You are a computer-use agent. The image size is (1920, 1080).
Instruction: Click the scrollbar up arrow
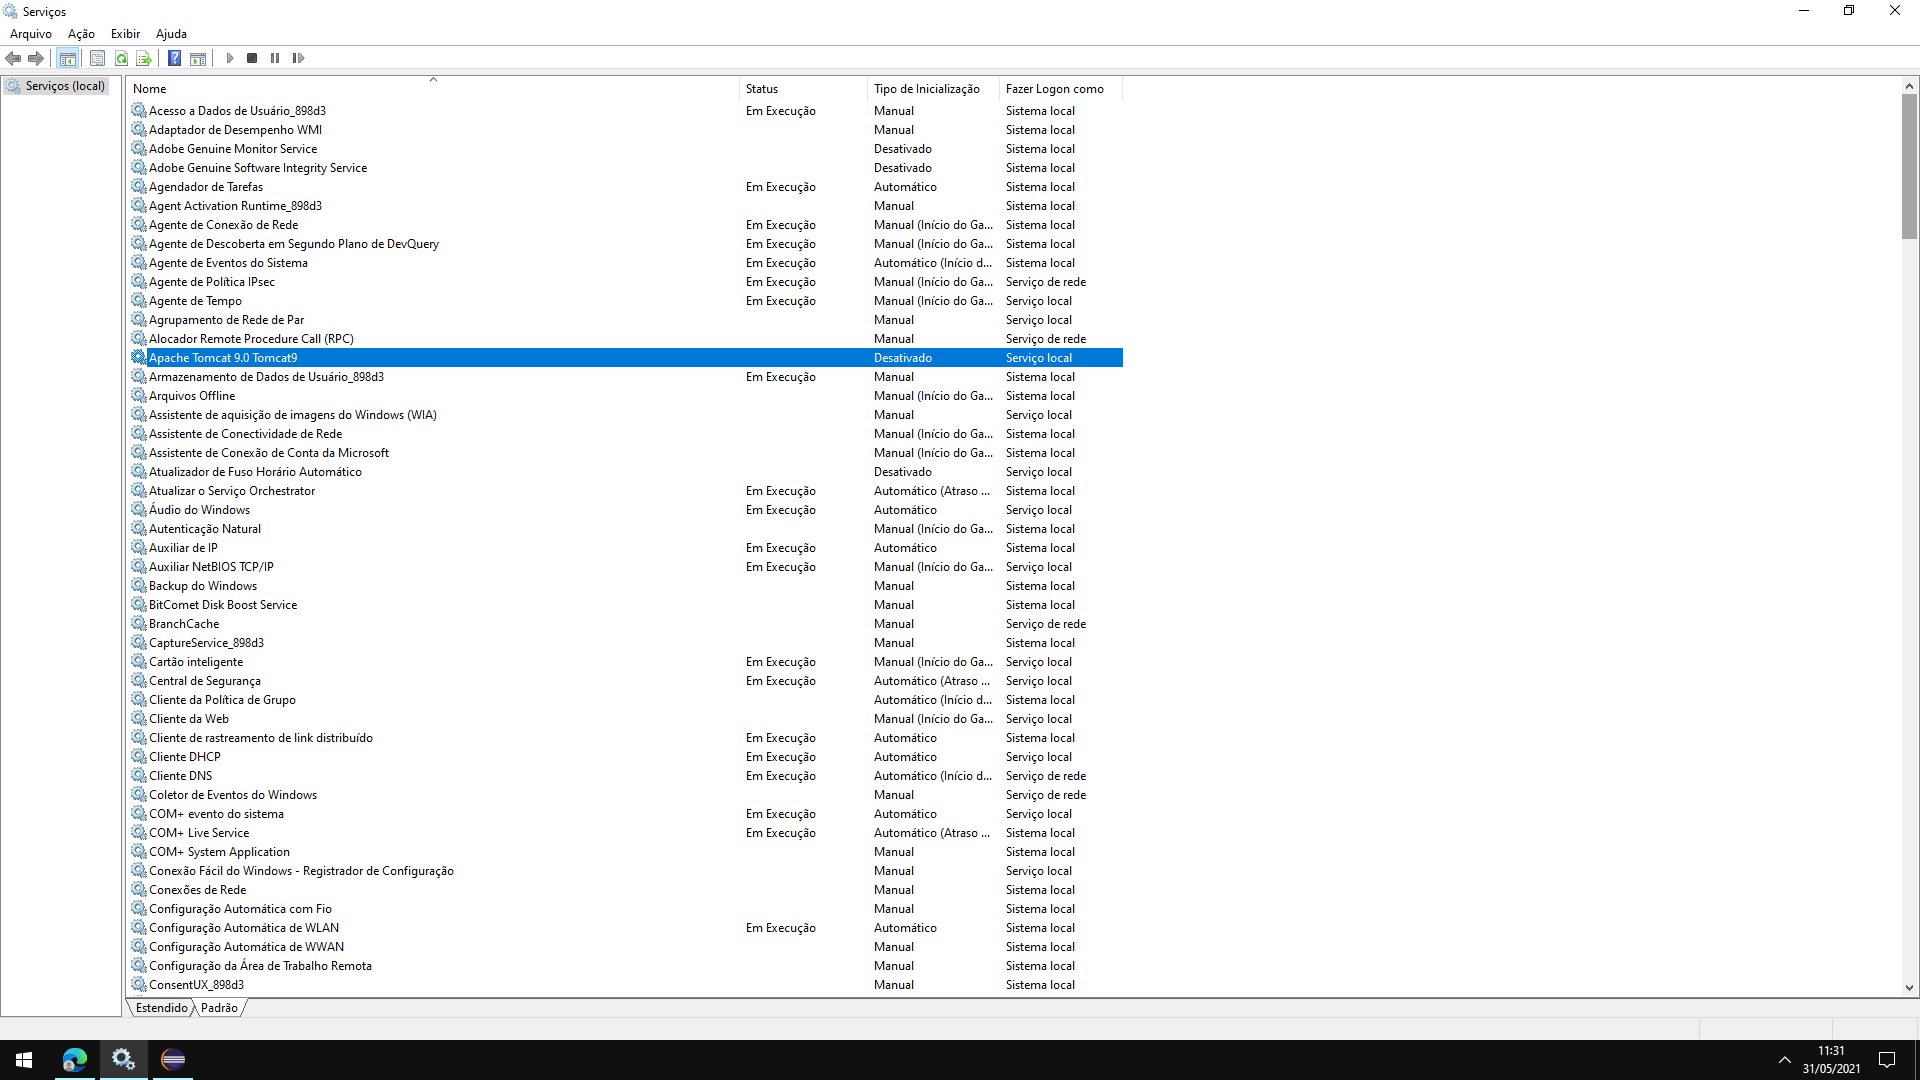point(1909,86)
